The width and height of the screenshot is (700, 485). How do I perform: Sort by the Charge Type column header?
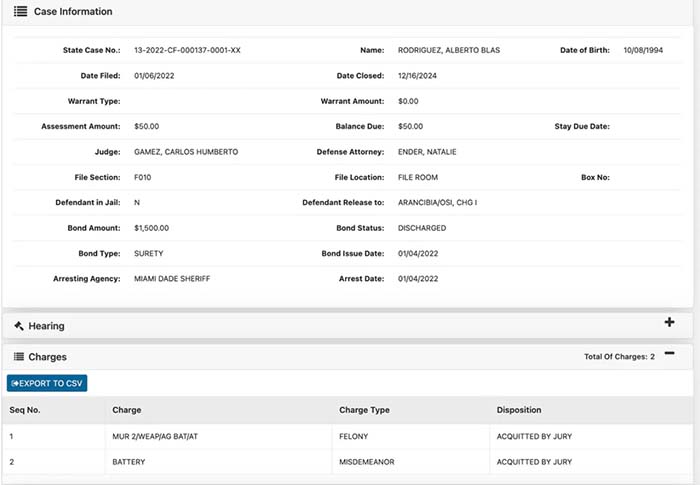pos(365,410)
